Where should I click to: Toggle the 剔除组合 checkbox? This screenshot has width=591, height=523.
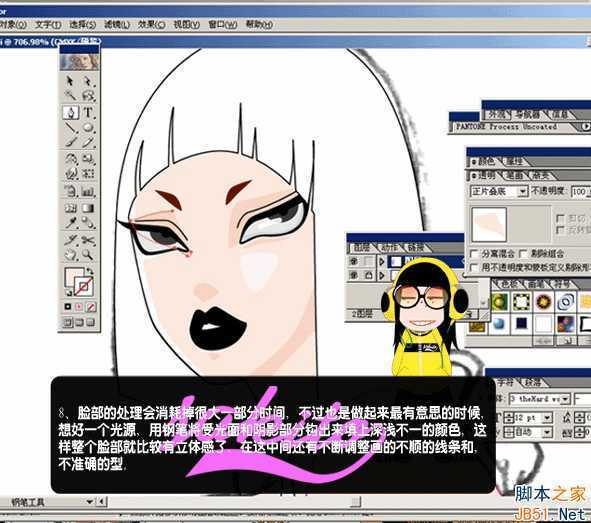point(523,254)
